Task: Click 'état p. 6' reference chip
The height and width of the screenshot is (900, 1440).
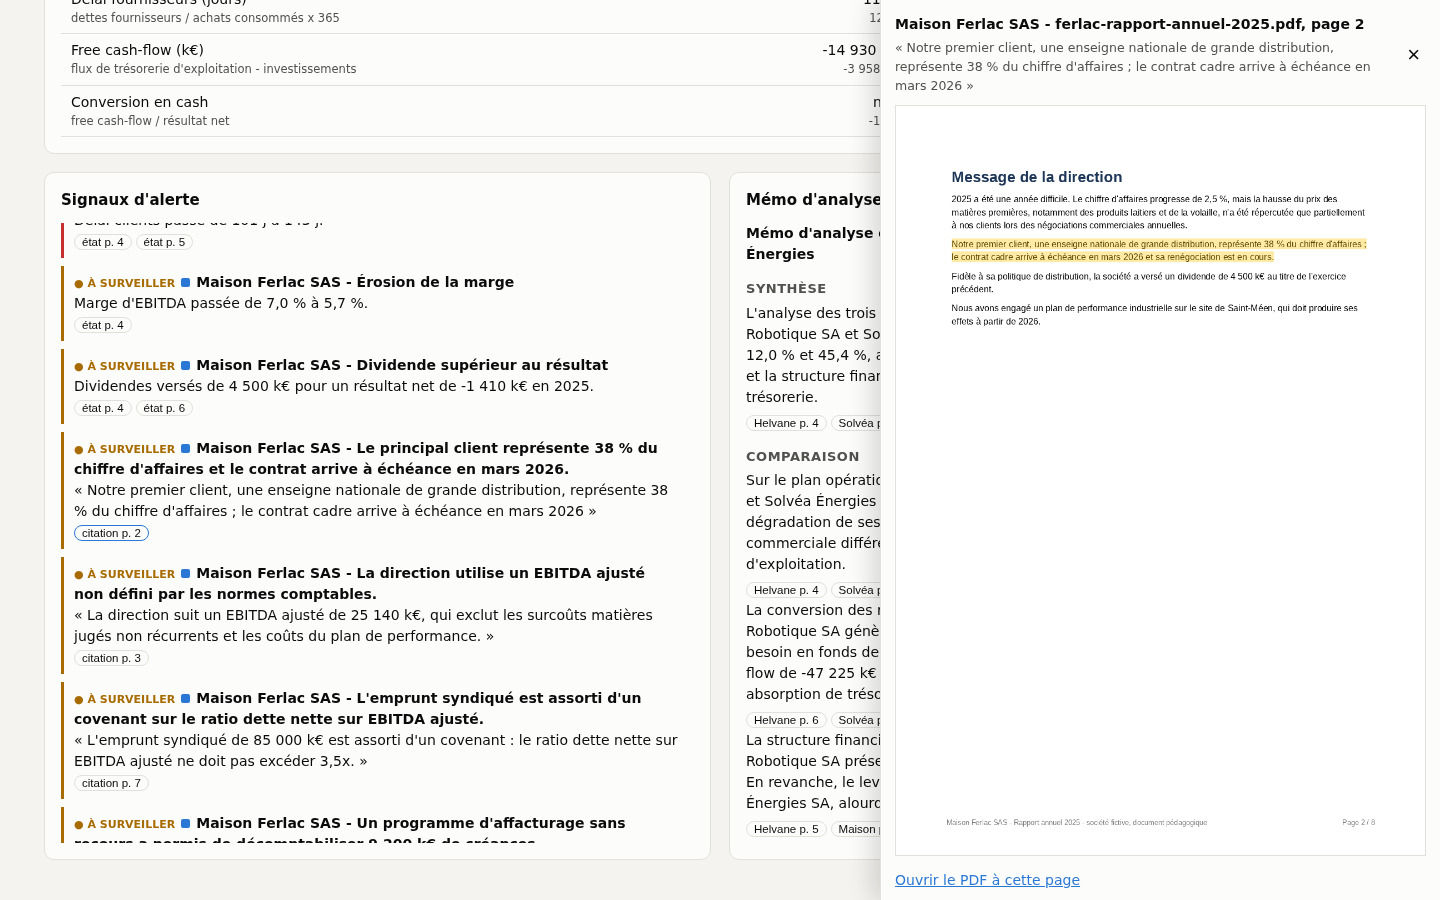Action: (164, 408)
